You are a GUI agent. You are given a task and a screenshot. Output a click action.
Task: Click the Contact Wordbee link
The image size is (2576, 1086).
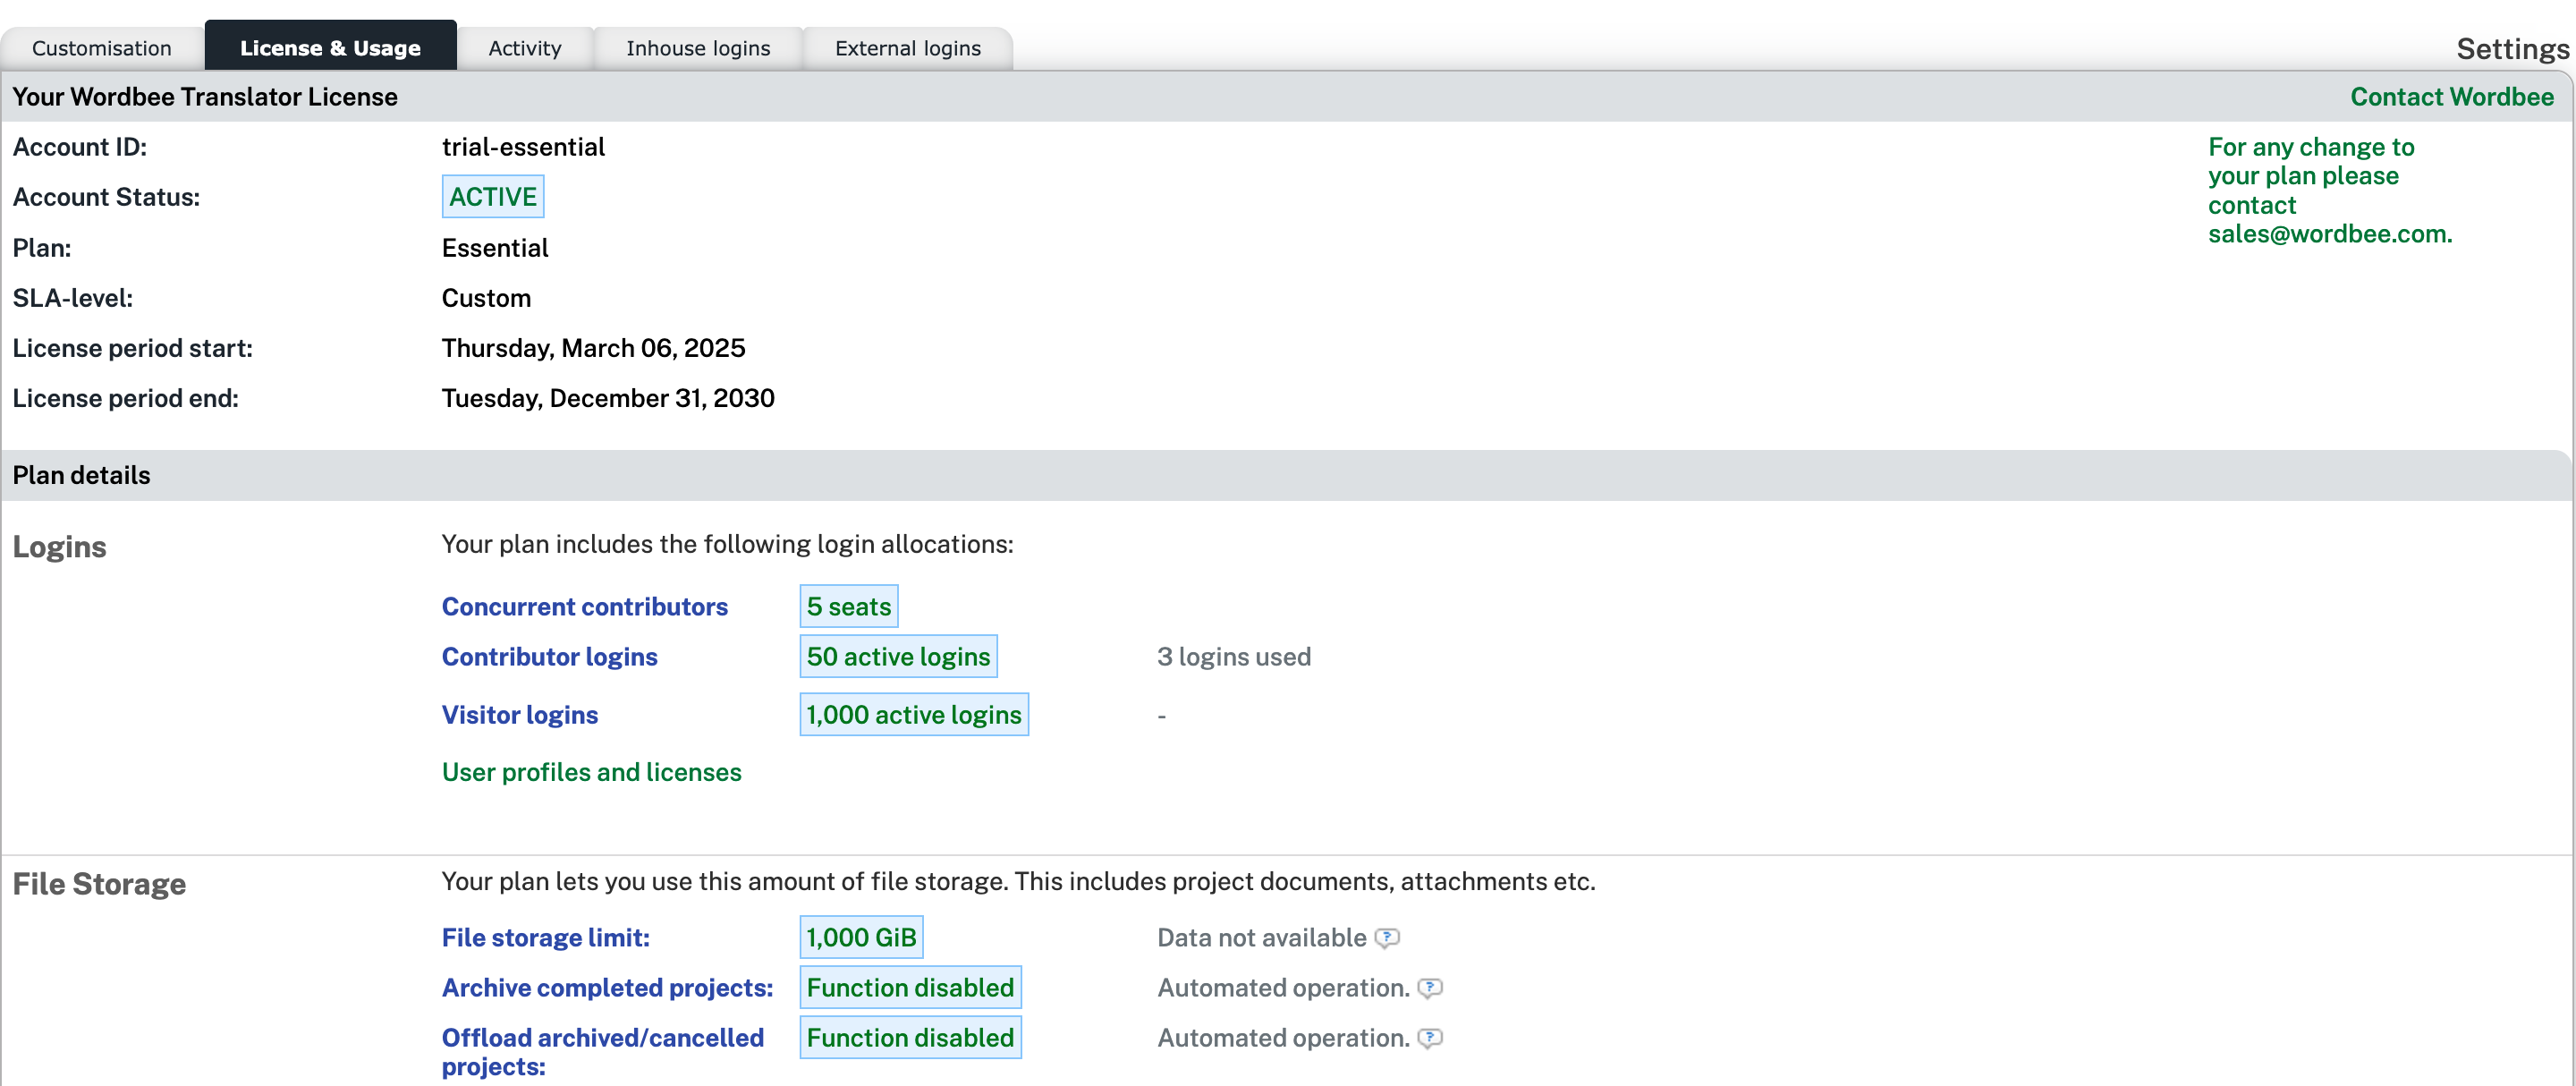coord(2451,97)
